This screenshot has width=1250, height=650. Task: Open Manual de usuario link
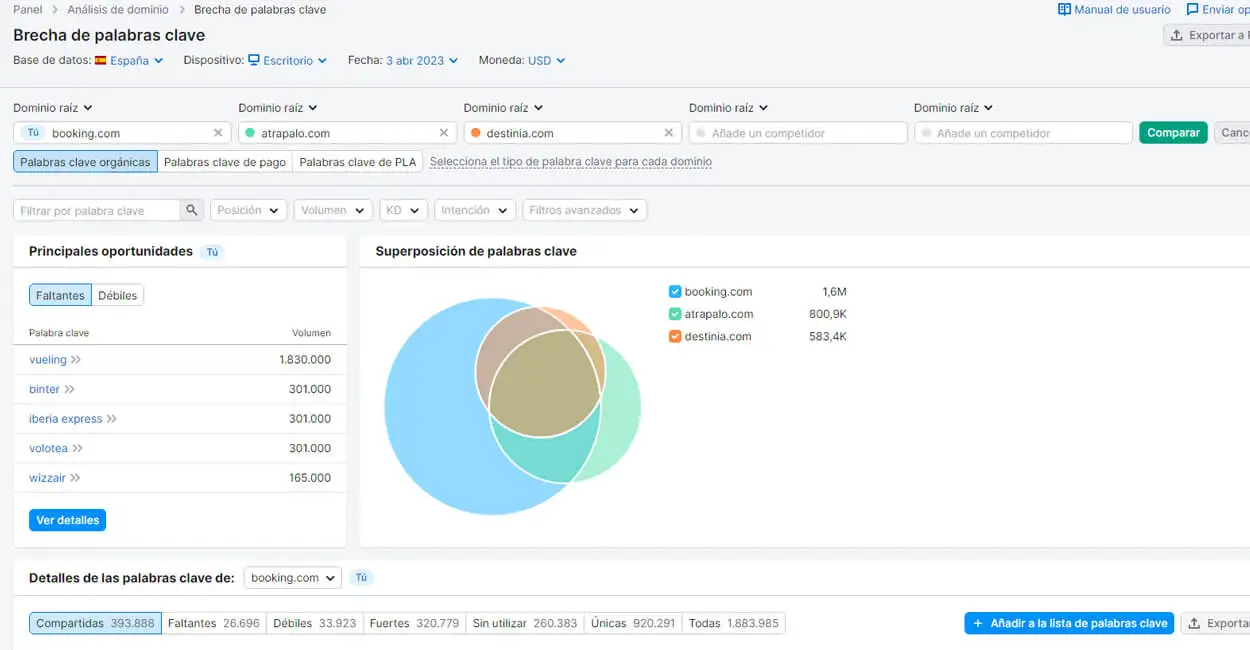(x=1114, y=10)
